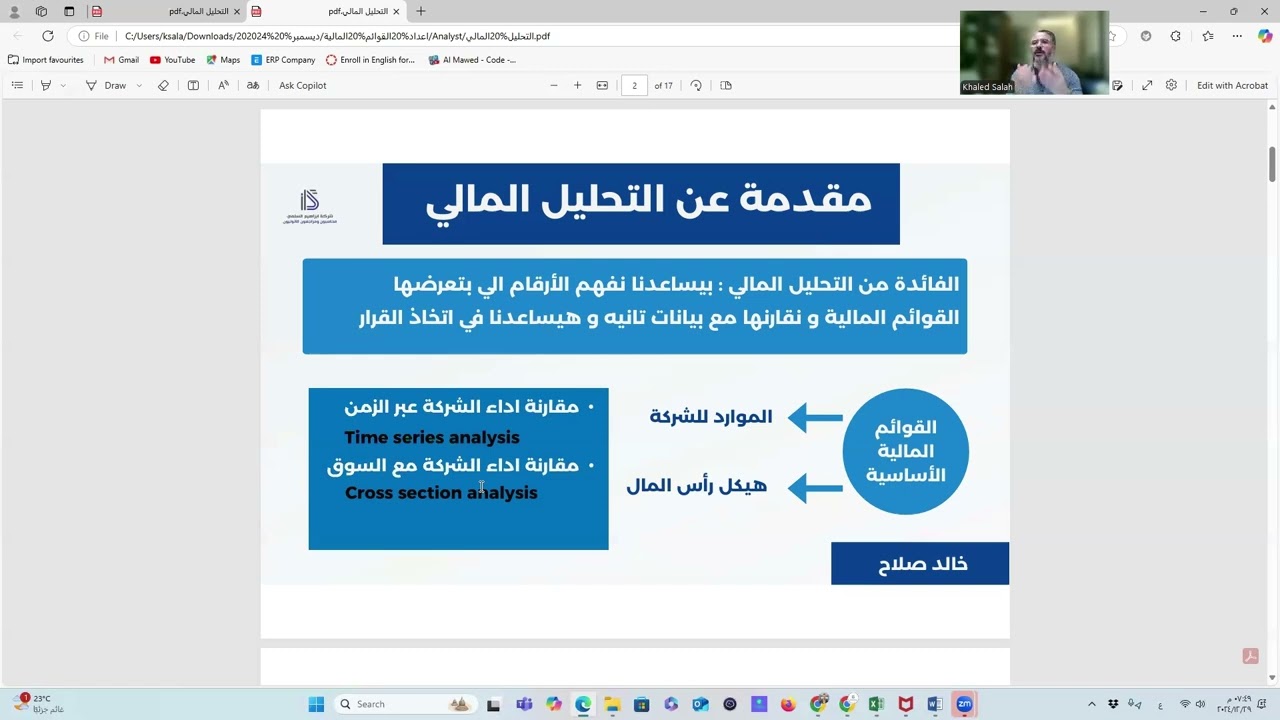Click the Khaled Salah video thumbnail
This screenshot has width=1280, height=720.
(x=1034, y=52)
